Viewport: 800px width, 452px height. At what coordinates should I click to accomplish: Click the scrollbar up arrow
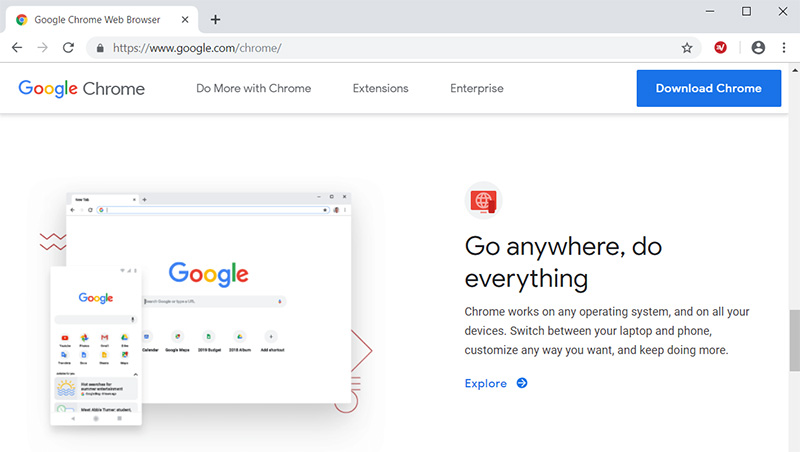pyautogui.click(x=795, y=70)
